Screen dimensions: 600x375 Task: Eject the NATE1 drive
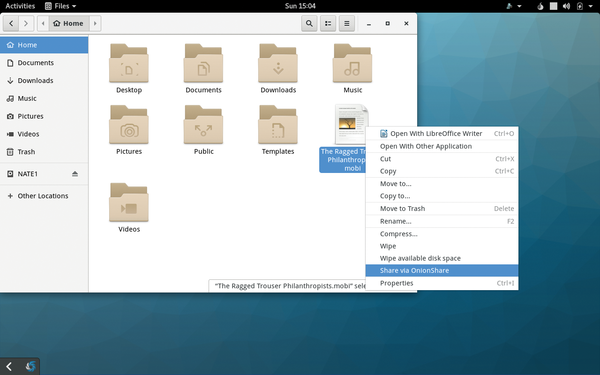[x=75, y=174]
